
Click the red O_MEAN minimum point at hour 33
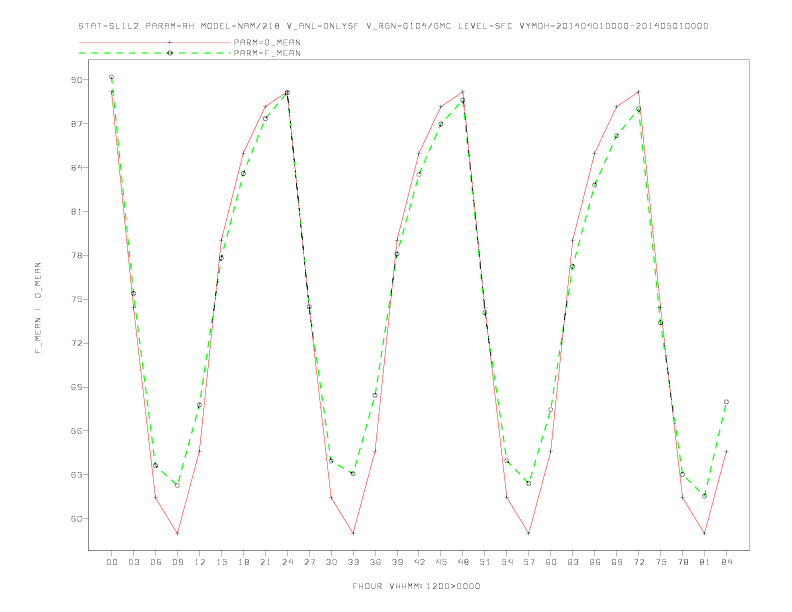[353, 533]
